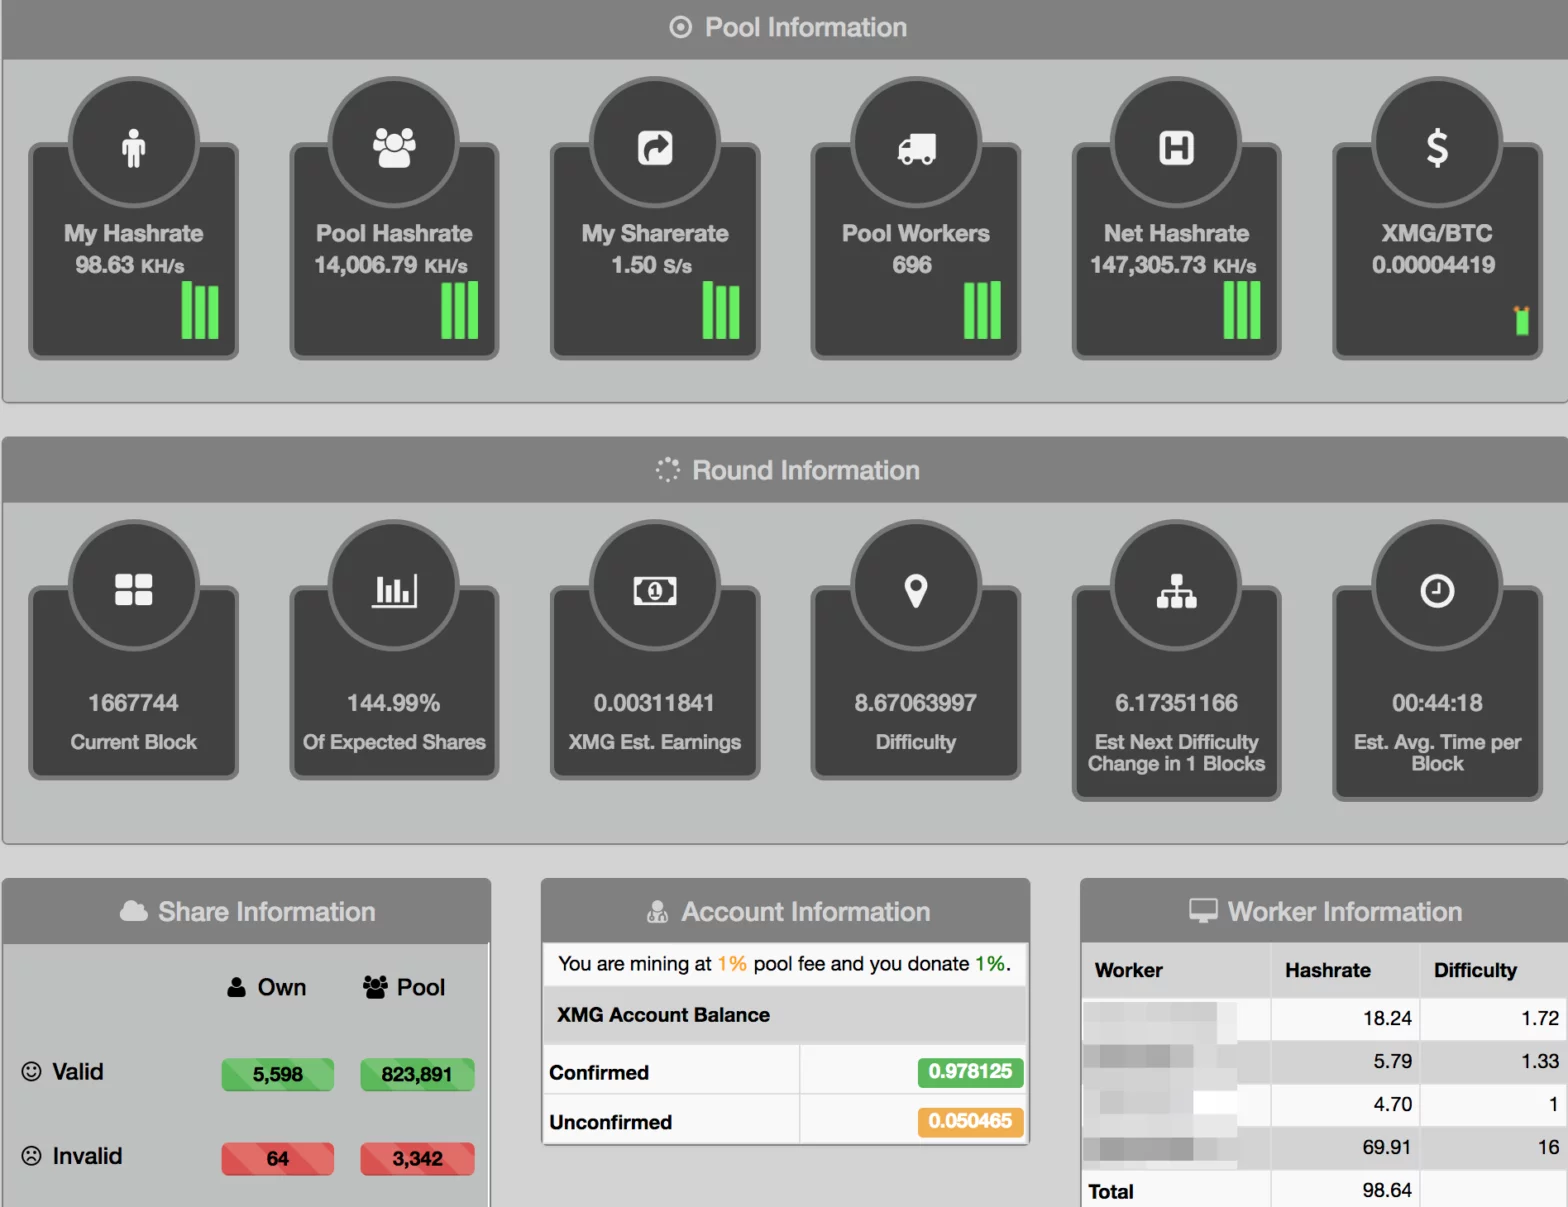Click the My Sharerate share-arrow icon
Viewport: 1568px width, 1207px height.
655,148
